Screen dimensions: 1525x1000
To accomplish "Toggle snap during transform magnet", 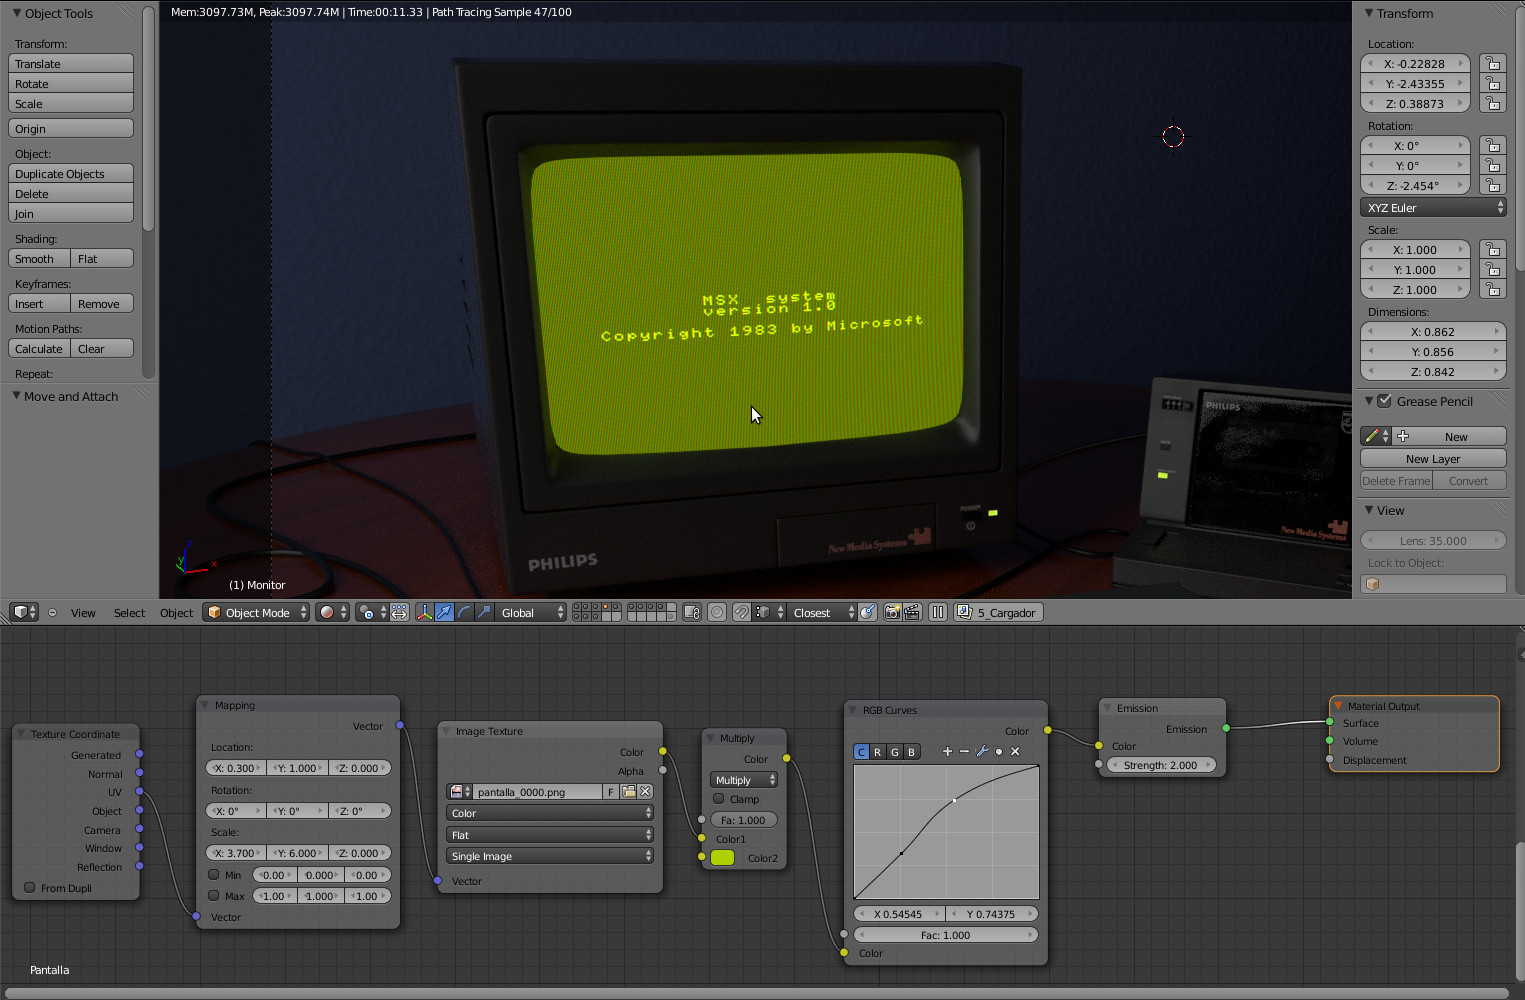I will [x=741, y=612].
